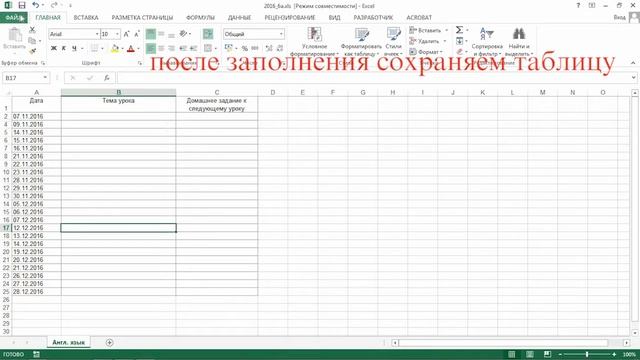Expand the Формат cells dropdown
This screenshot has width=640, height=360.
442,52
